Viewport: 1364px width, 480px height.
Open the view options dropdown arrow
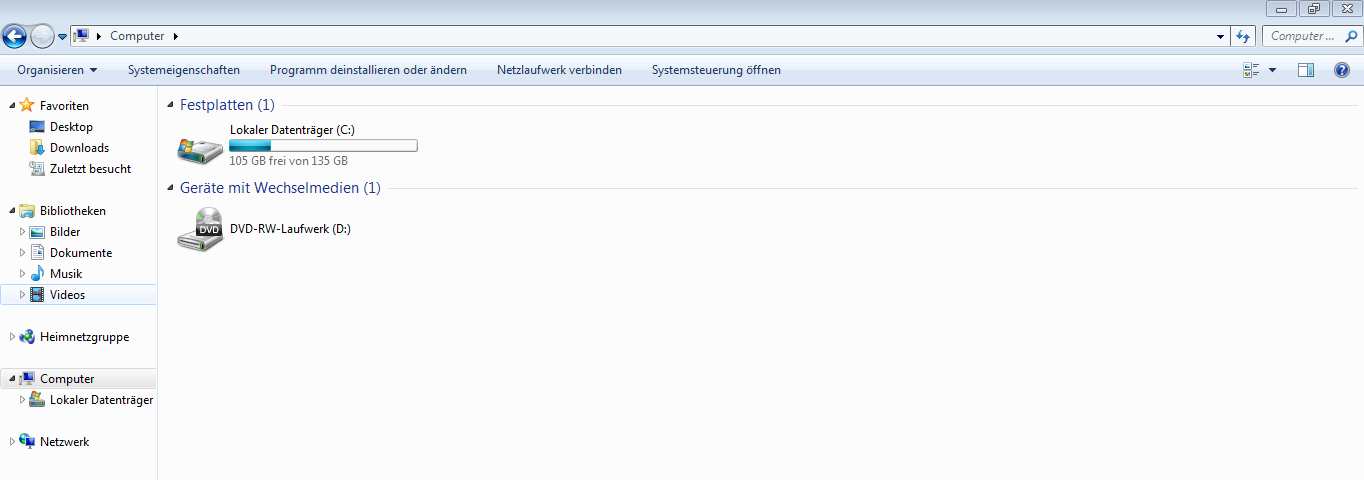click(1272, 70)
